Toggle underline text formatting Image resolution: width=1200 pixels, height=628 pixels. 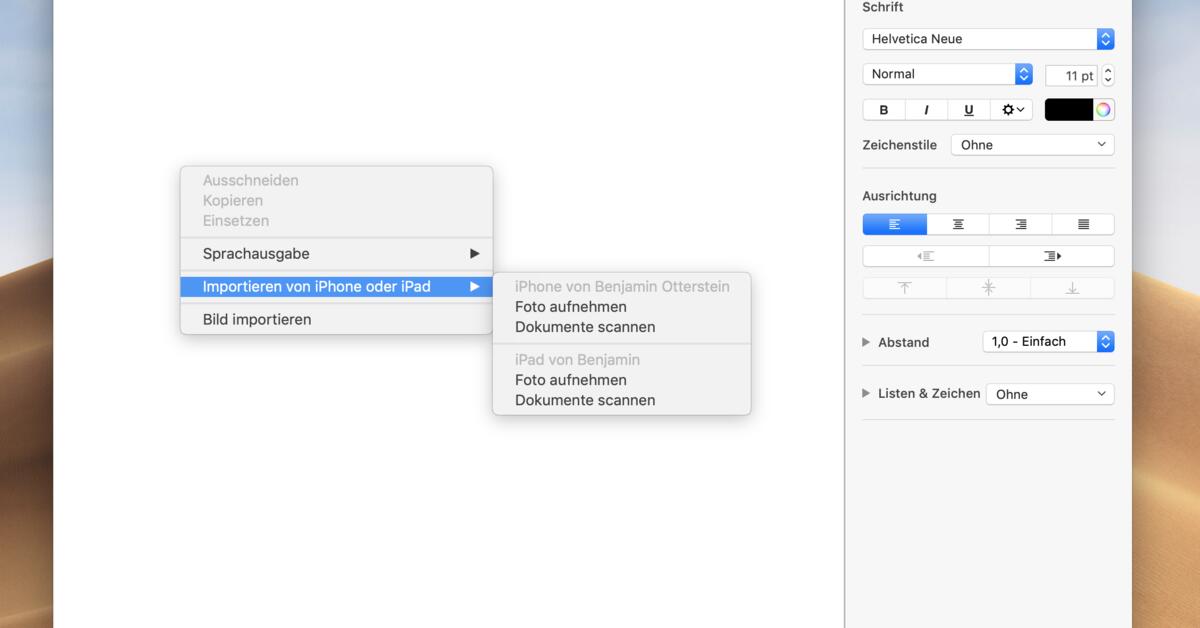pyautogui.click(x=968, y=110)
